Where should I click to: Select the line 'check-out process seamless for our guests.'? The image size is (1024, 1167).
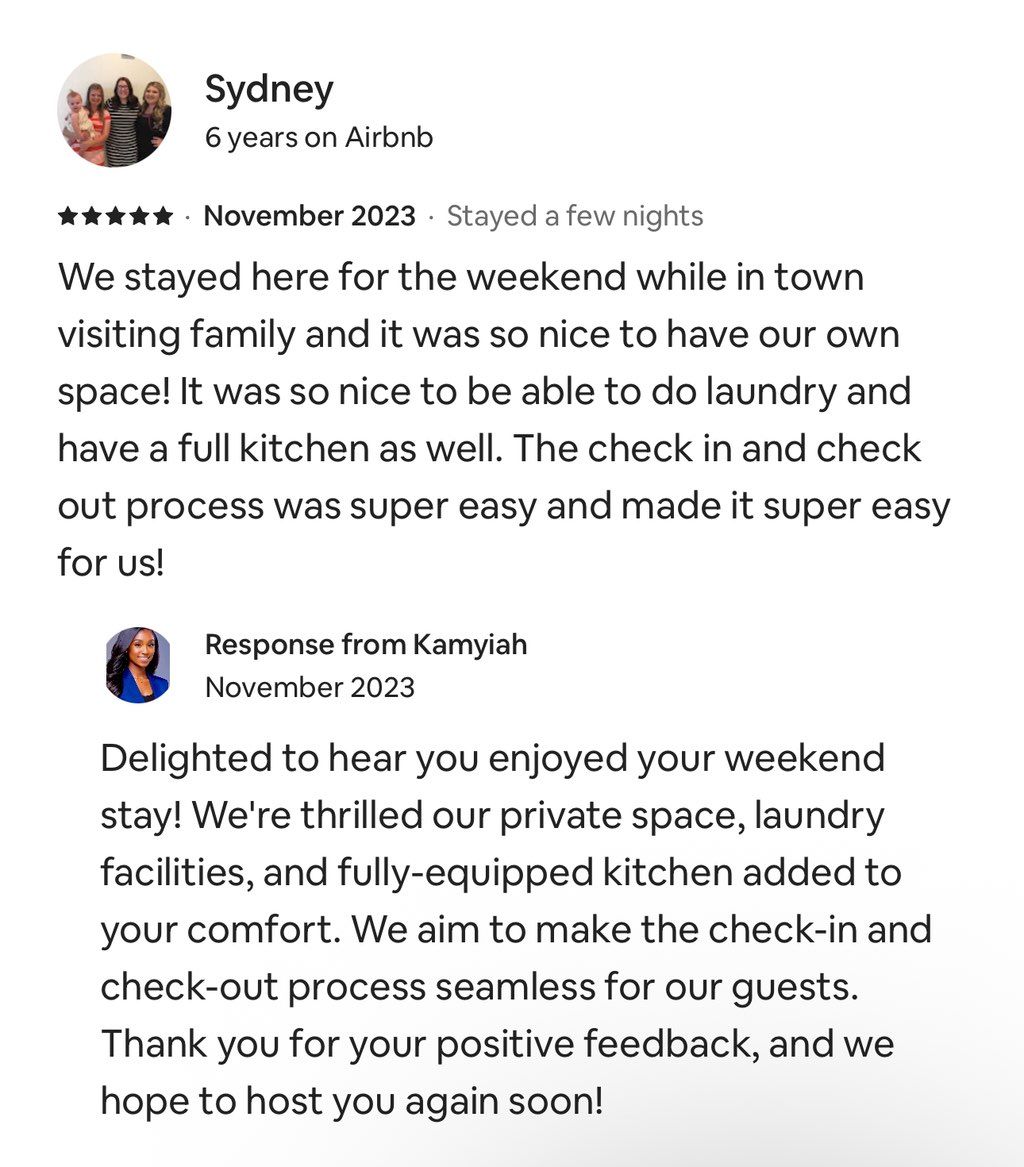[479, 988]
